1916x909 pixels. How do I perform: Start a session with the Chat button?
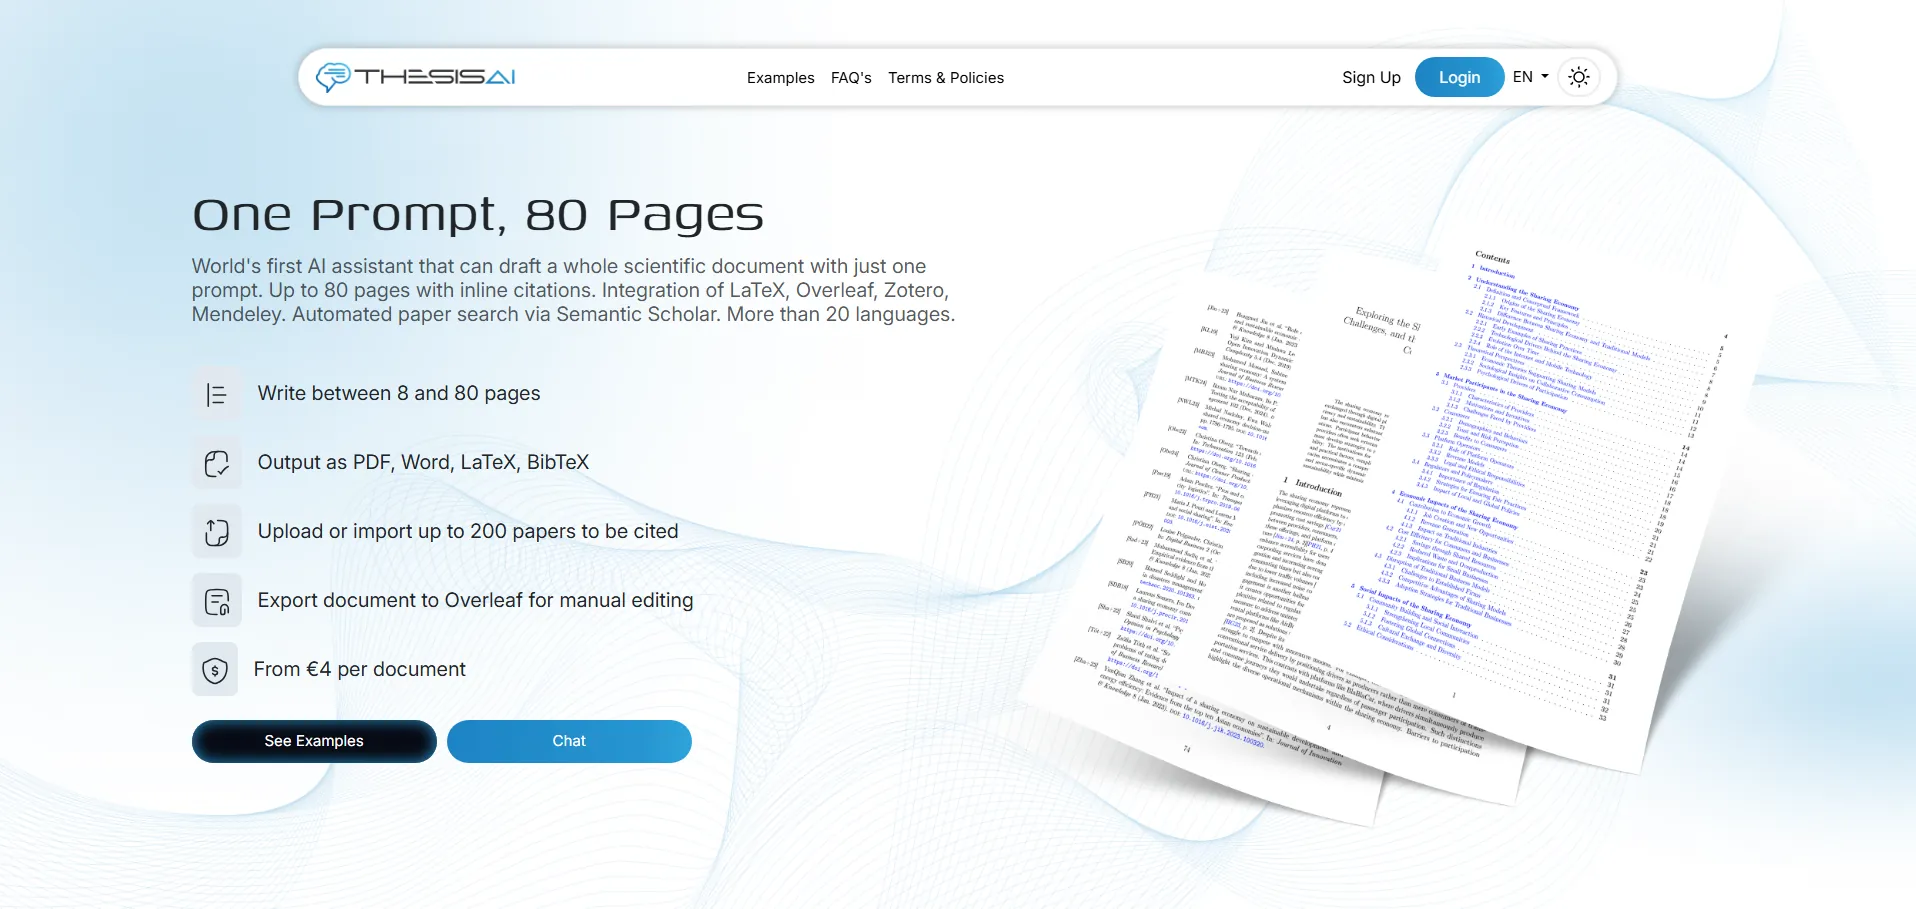pos(569,741)
